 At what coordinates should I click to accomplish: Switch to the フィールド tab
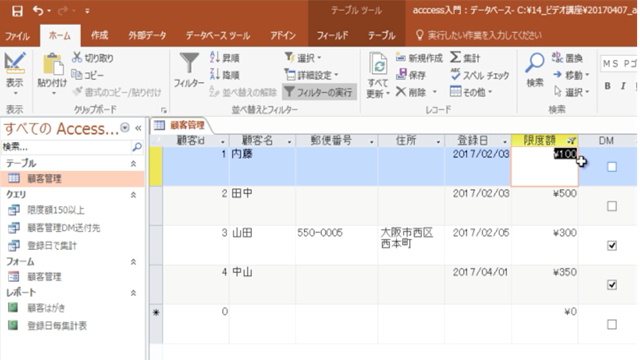pyautogui.click(x=333, y=36)
